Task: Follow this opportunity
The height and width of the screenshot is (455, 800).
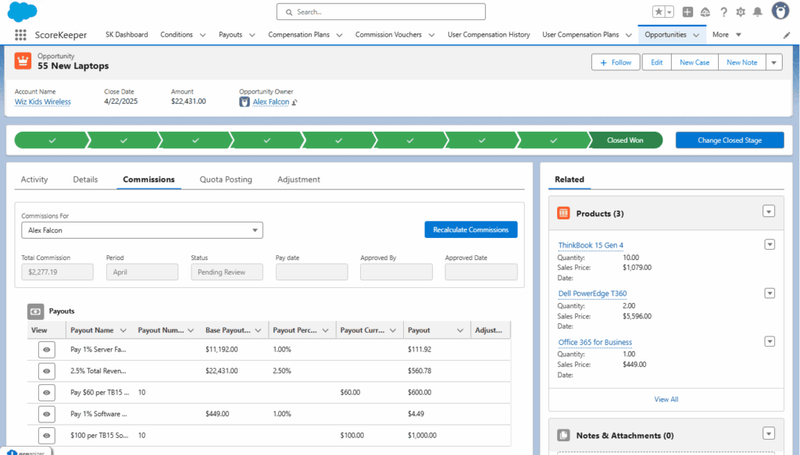Action: (616, 62)
